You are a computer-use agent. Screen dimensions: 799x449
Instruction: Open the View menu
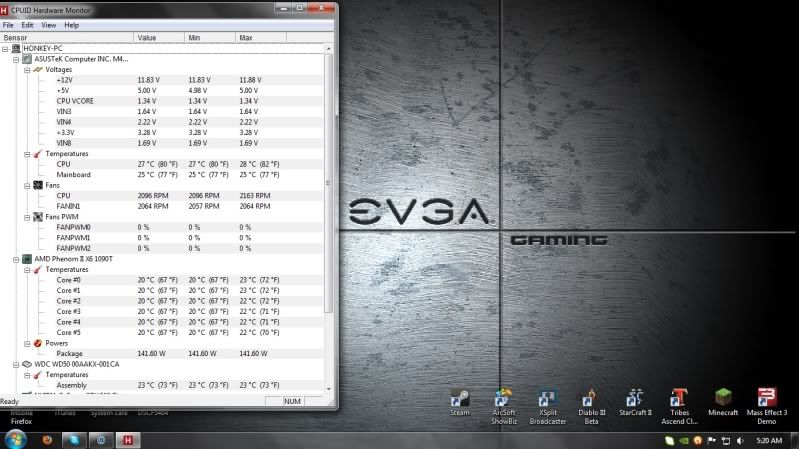point(48,25)
